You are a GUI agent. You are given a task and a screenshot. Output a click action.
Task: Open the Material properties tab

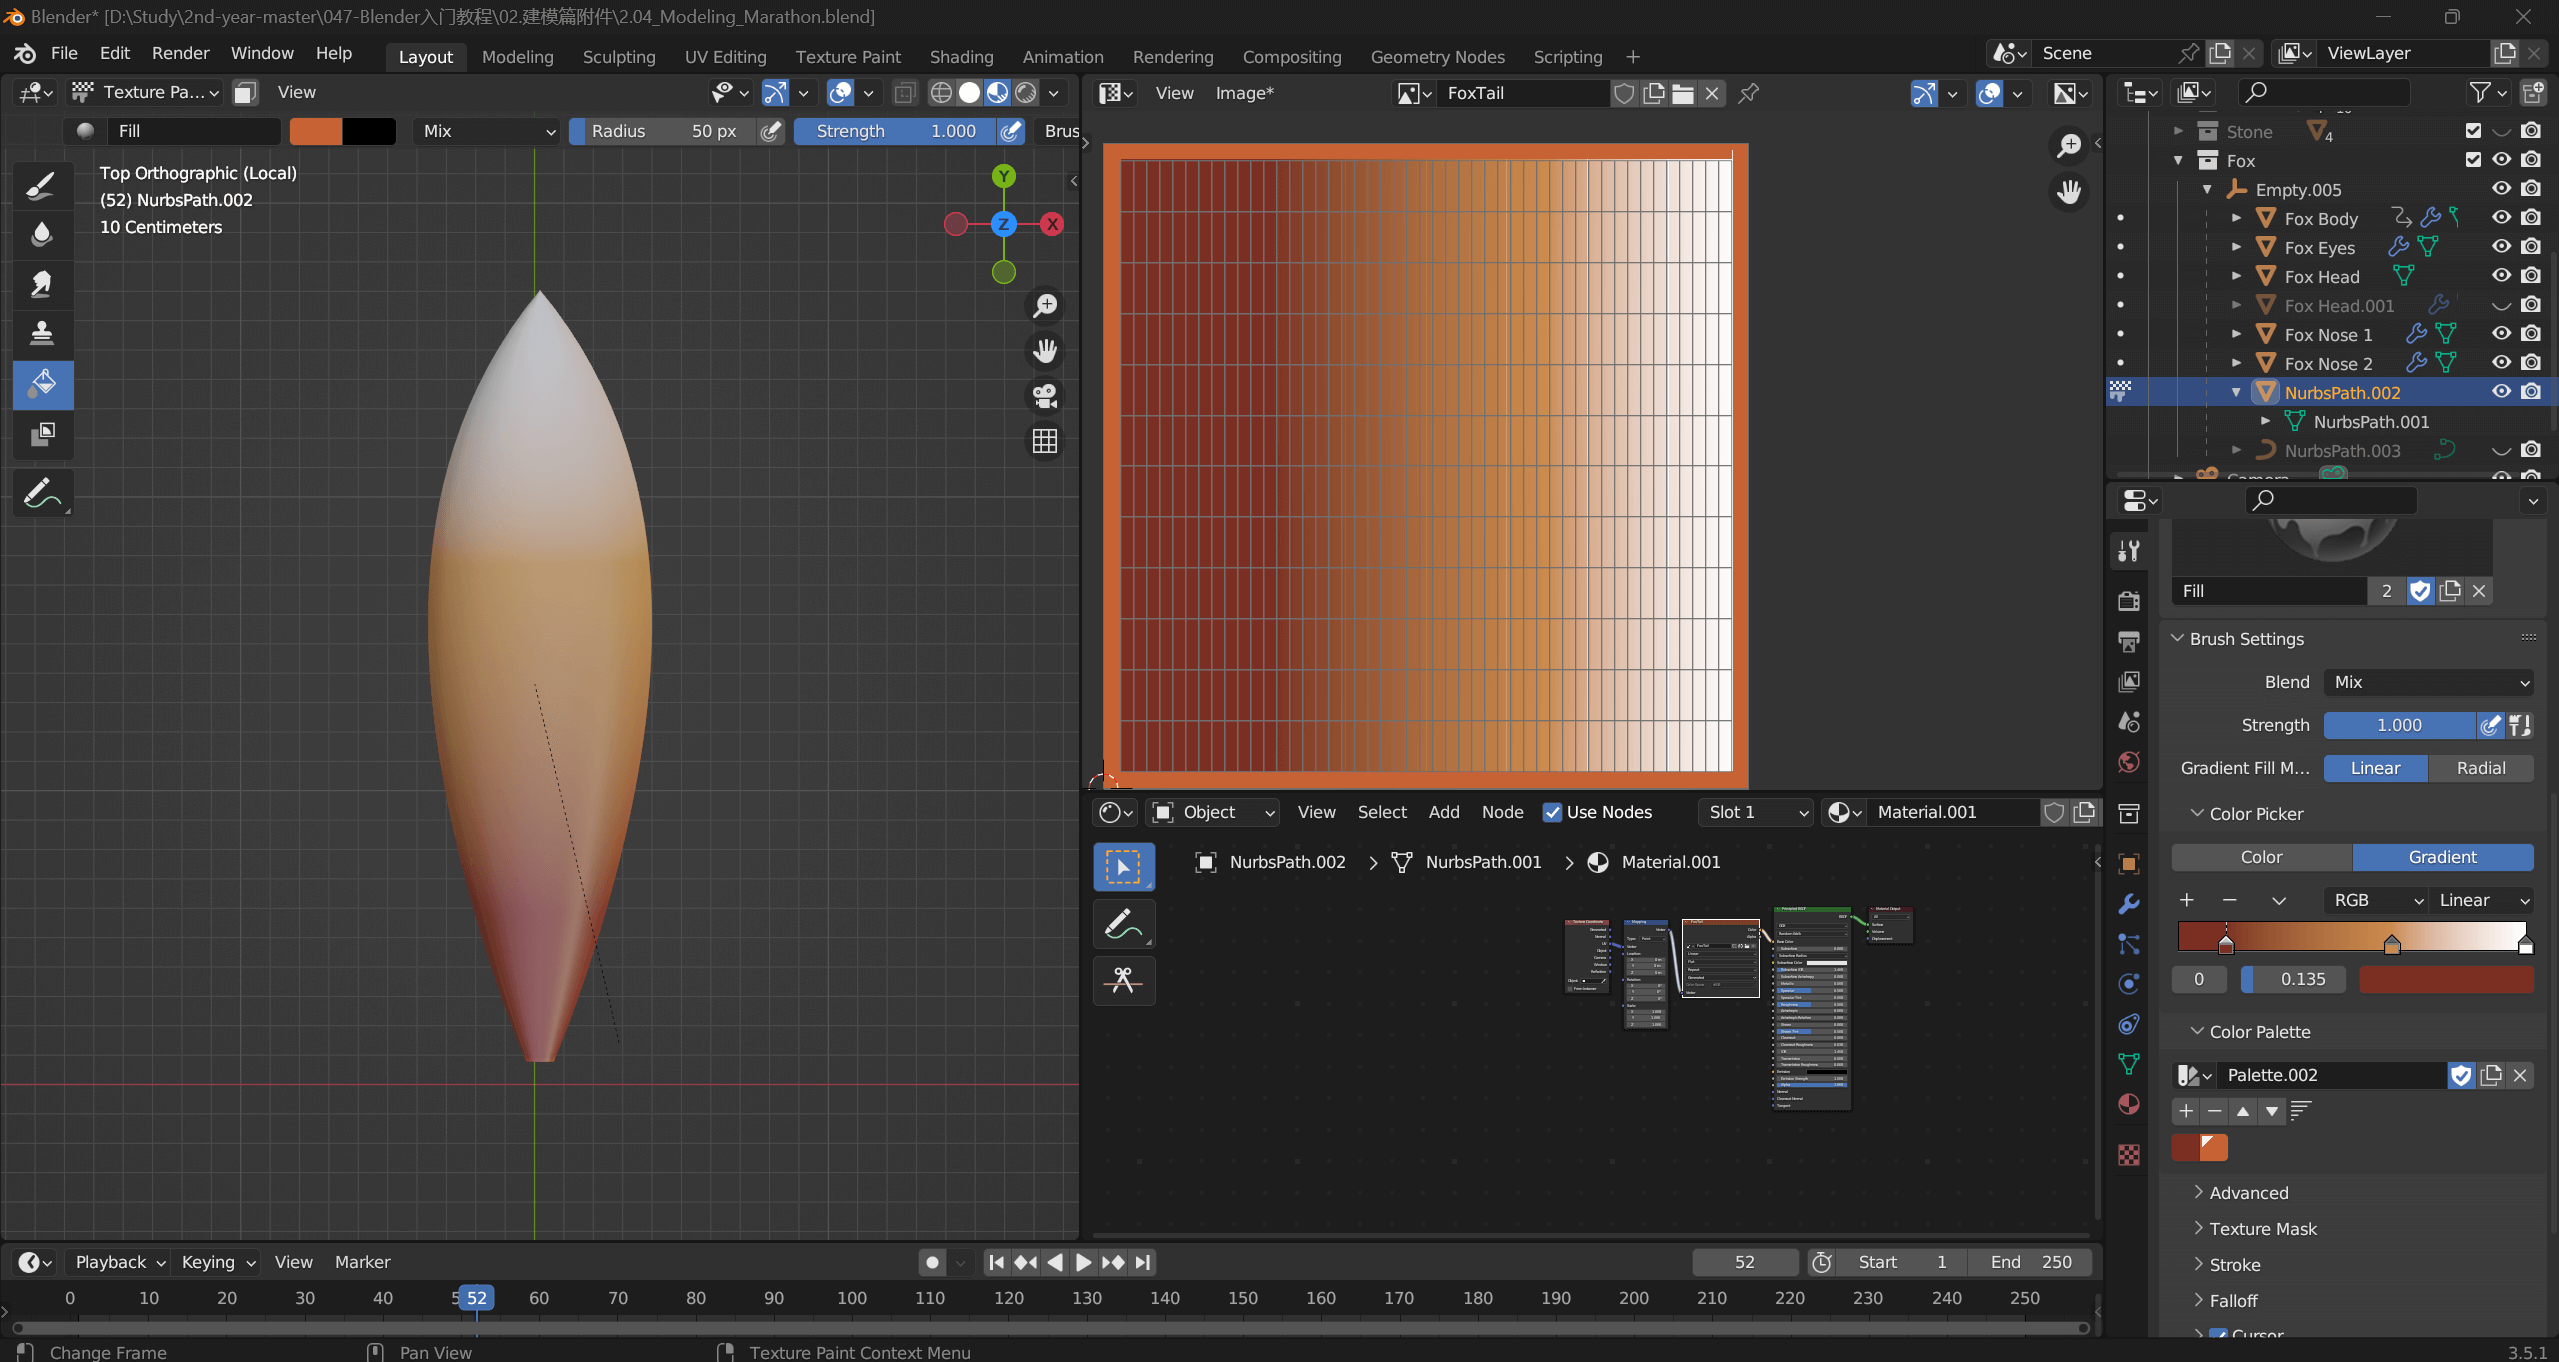pos(2129,1104)
